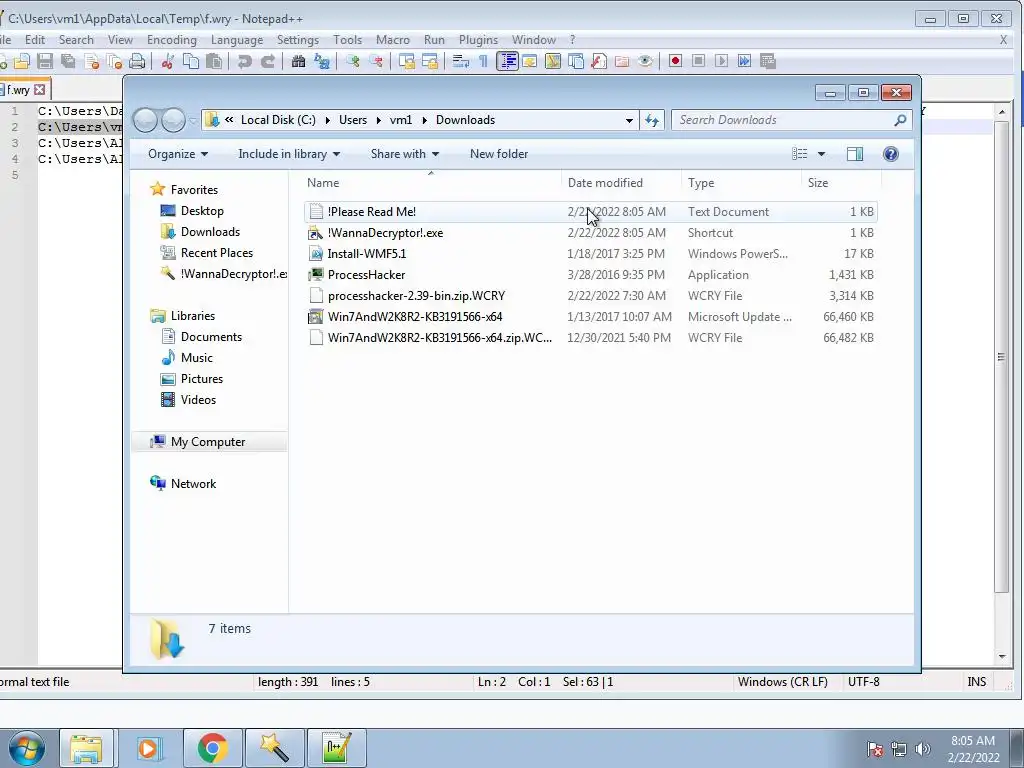The image size is (1024, 768).
Task: Select My Computer in navigation pane
Action: tap(208, 442)
